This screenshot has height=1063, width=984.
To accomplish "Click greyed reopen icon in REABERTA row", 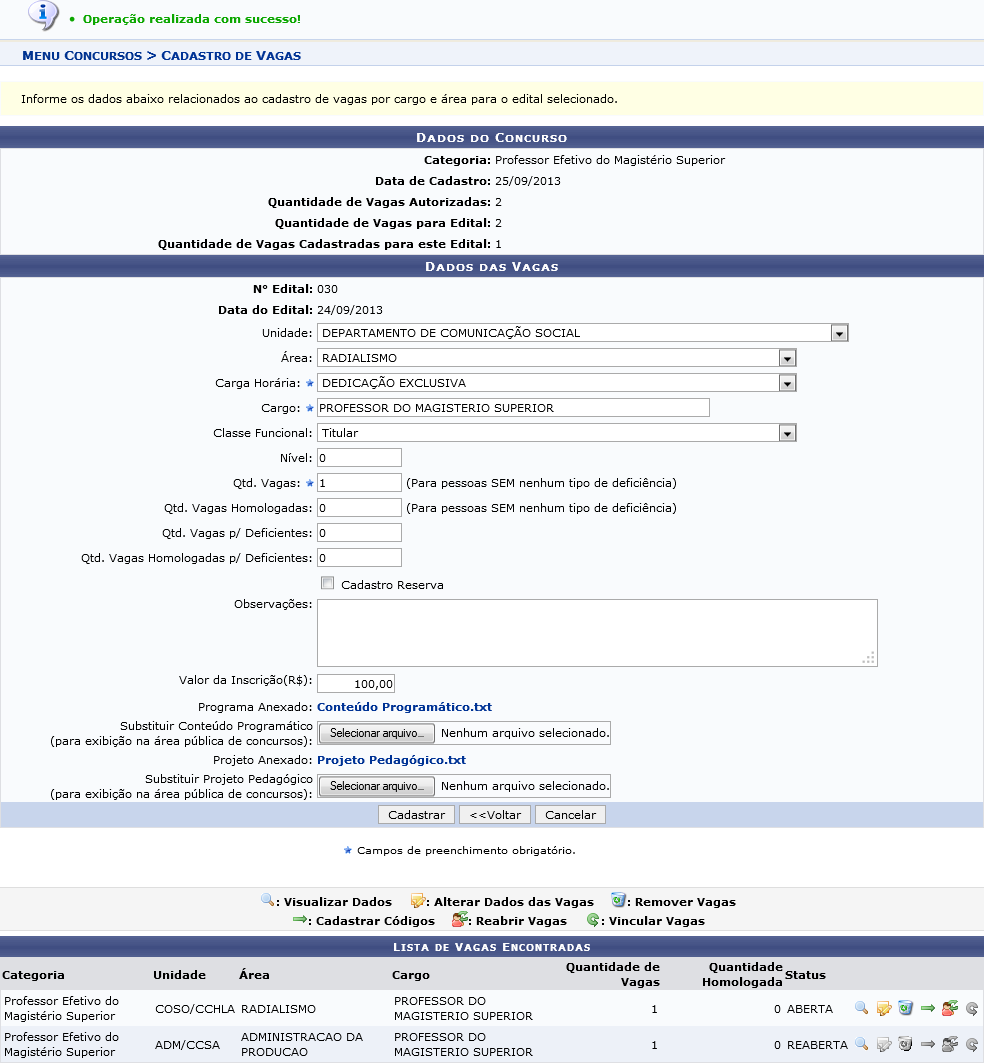I will (x=949, y=1044).
